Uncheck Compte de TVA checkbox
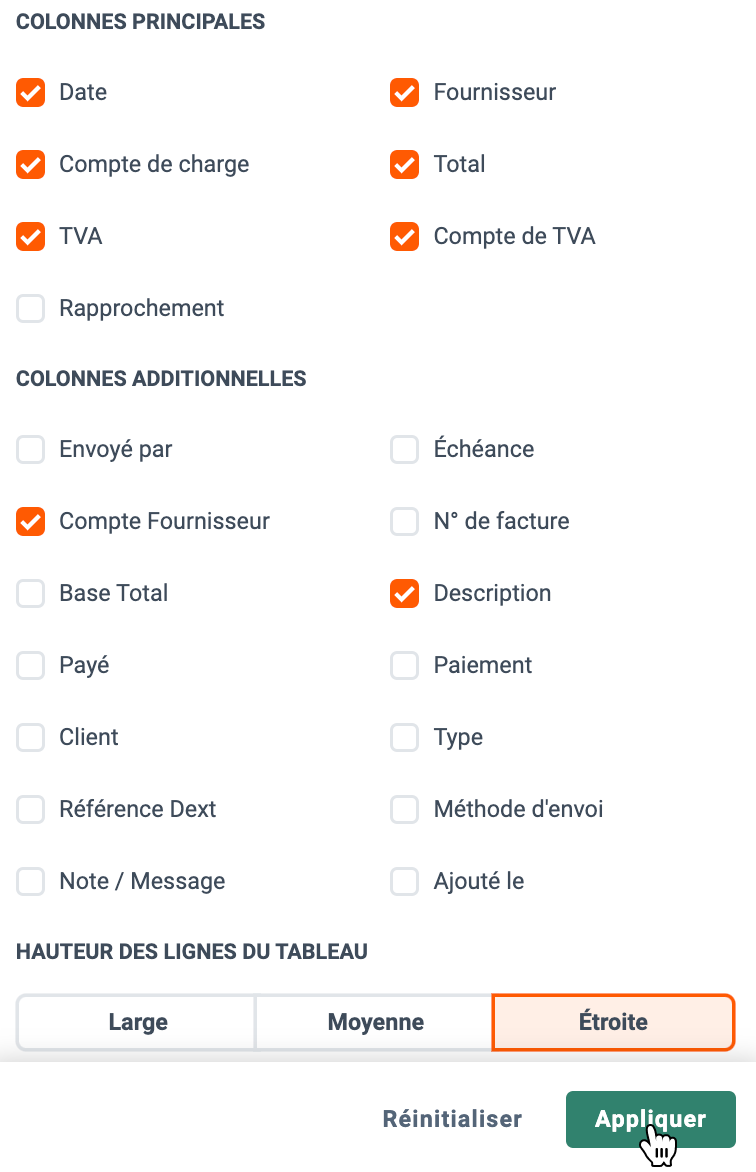This screenshot has height=1172, width=756. tap(405, 236)
